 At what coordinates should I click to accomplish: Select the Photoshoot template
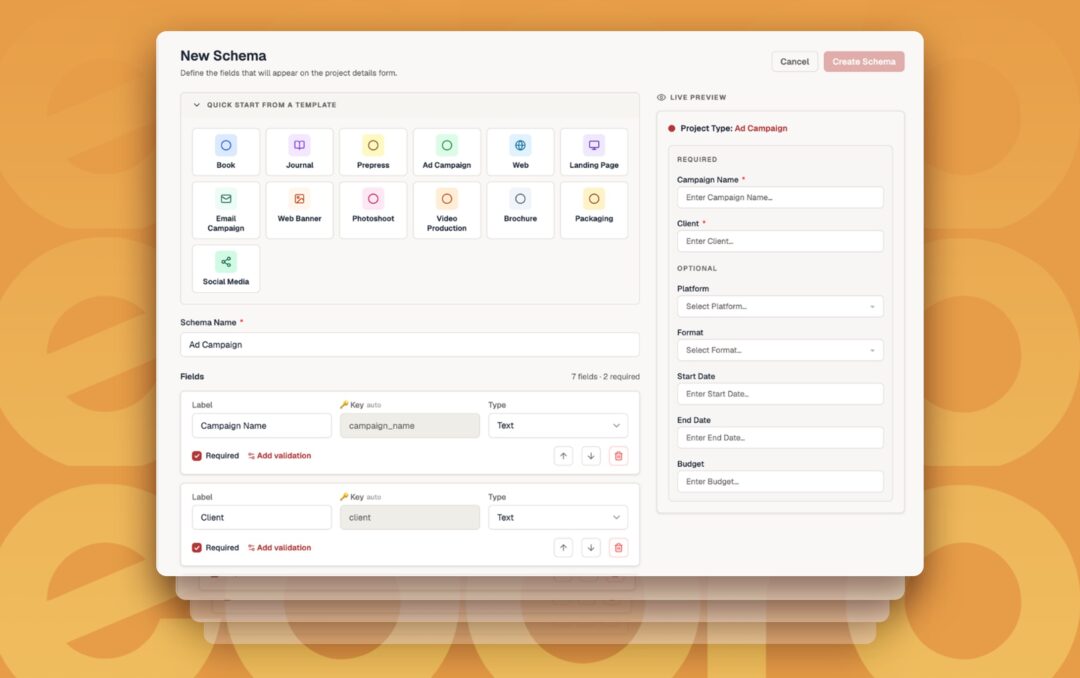(x=373, y=210)
